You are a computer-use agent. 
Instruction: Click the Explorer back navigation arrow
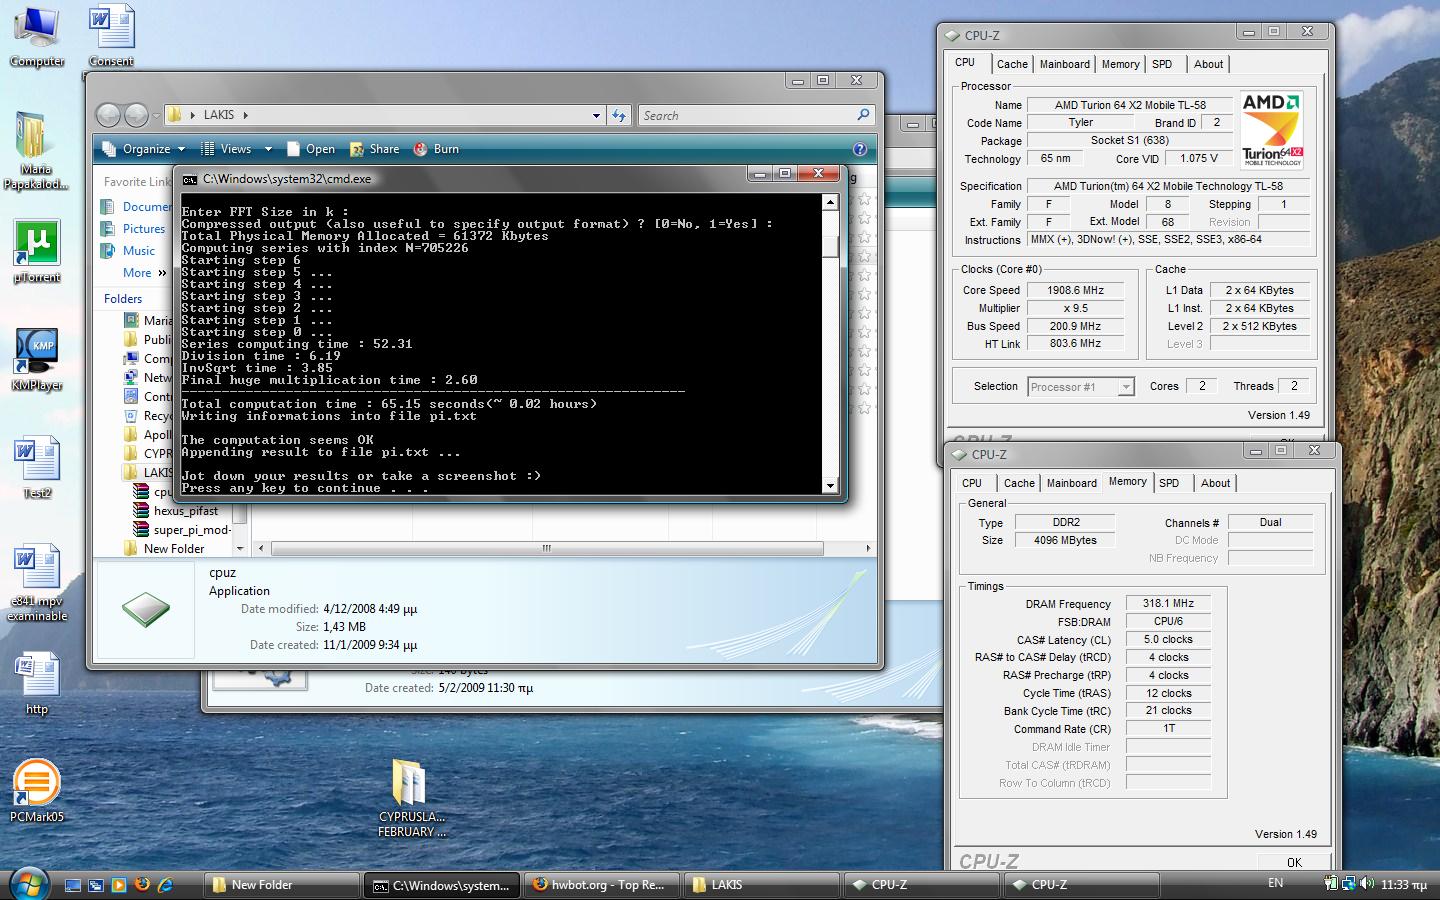click(x=109, y=115)
